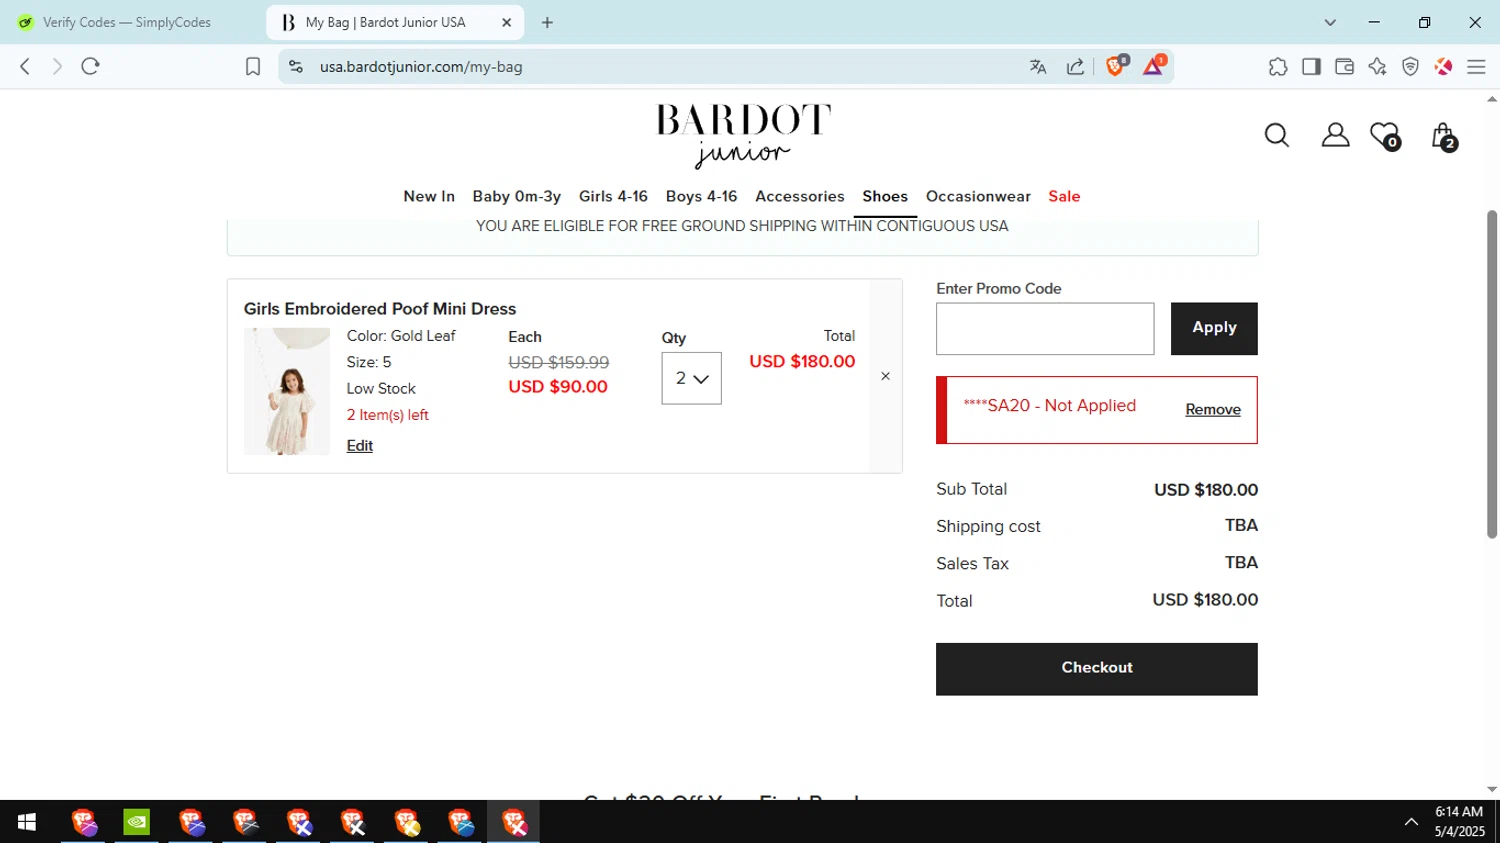Open the Windows Start menu
This screenshot has width=1500, height=843.
[27, 822]
